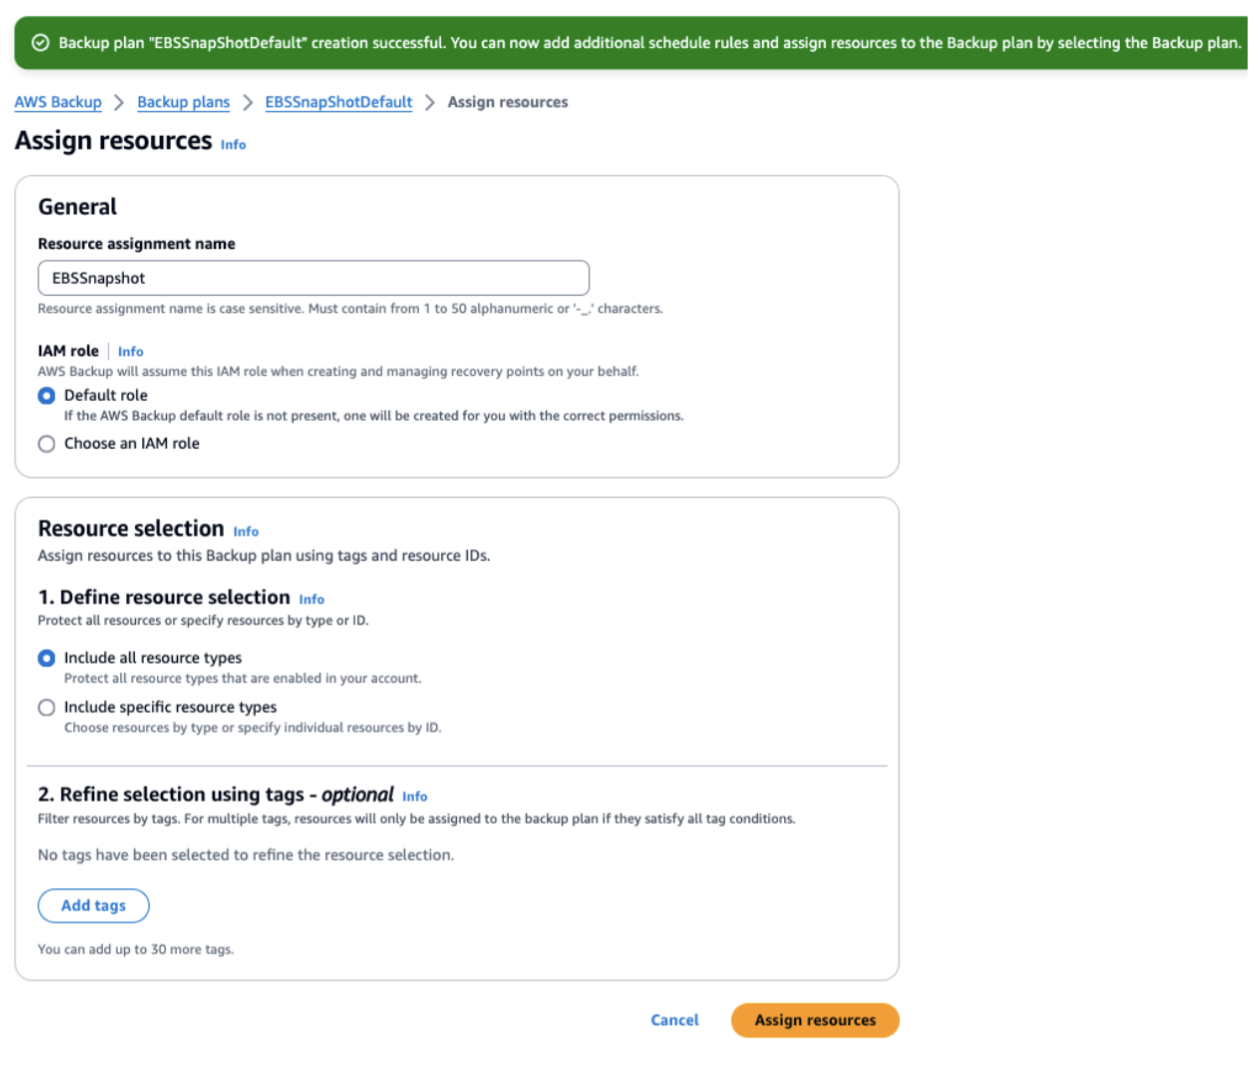Select Choose an IAM role option
1260x1066 pixels.
(x=46, y=444)
